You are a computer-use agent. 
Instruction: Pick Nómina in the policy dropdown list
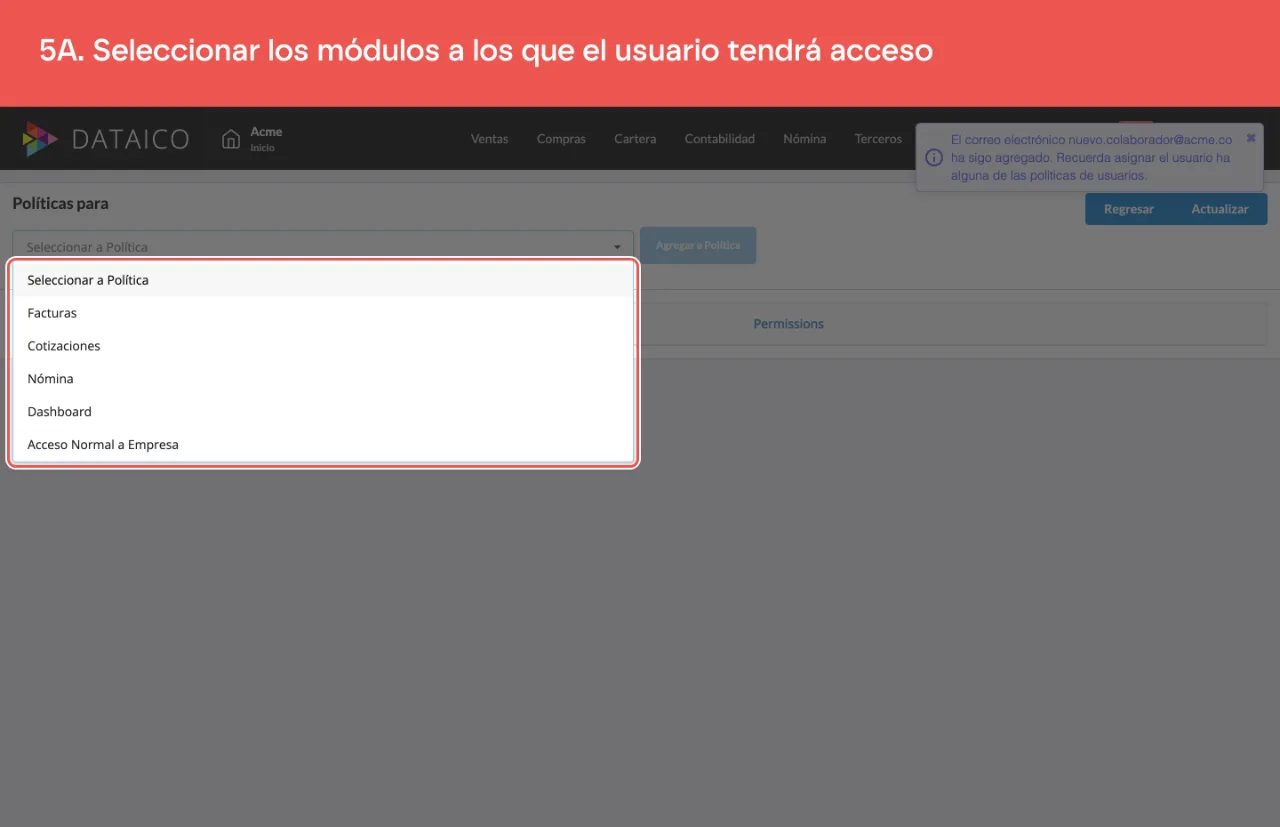coord(322,379)
